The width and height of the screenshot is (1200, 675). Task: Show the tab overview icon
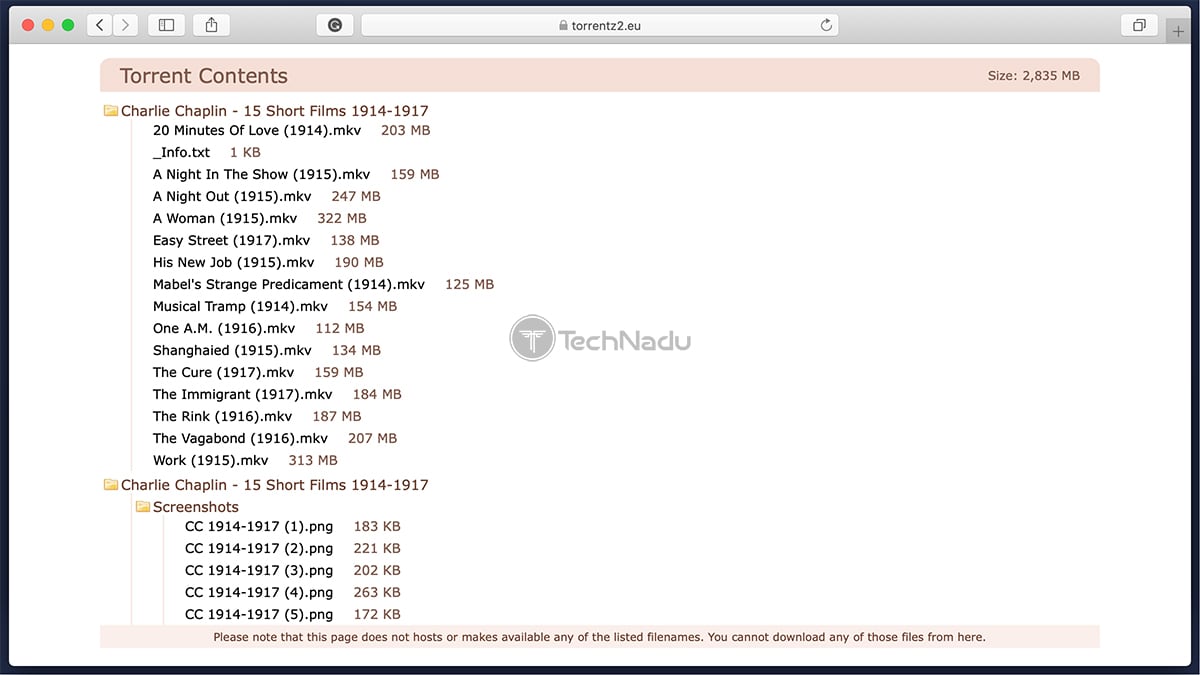tap(1138, 25)
